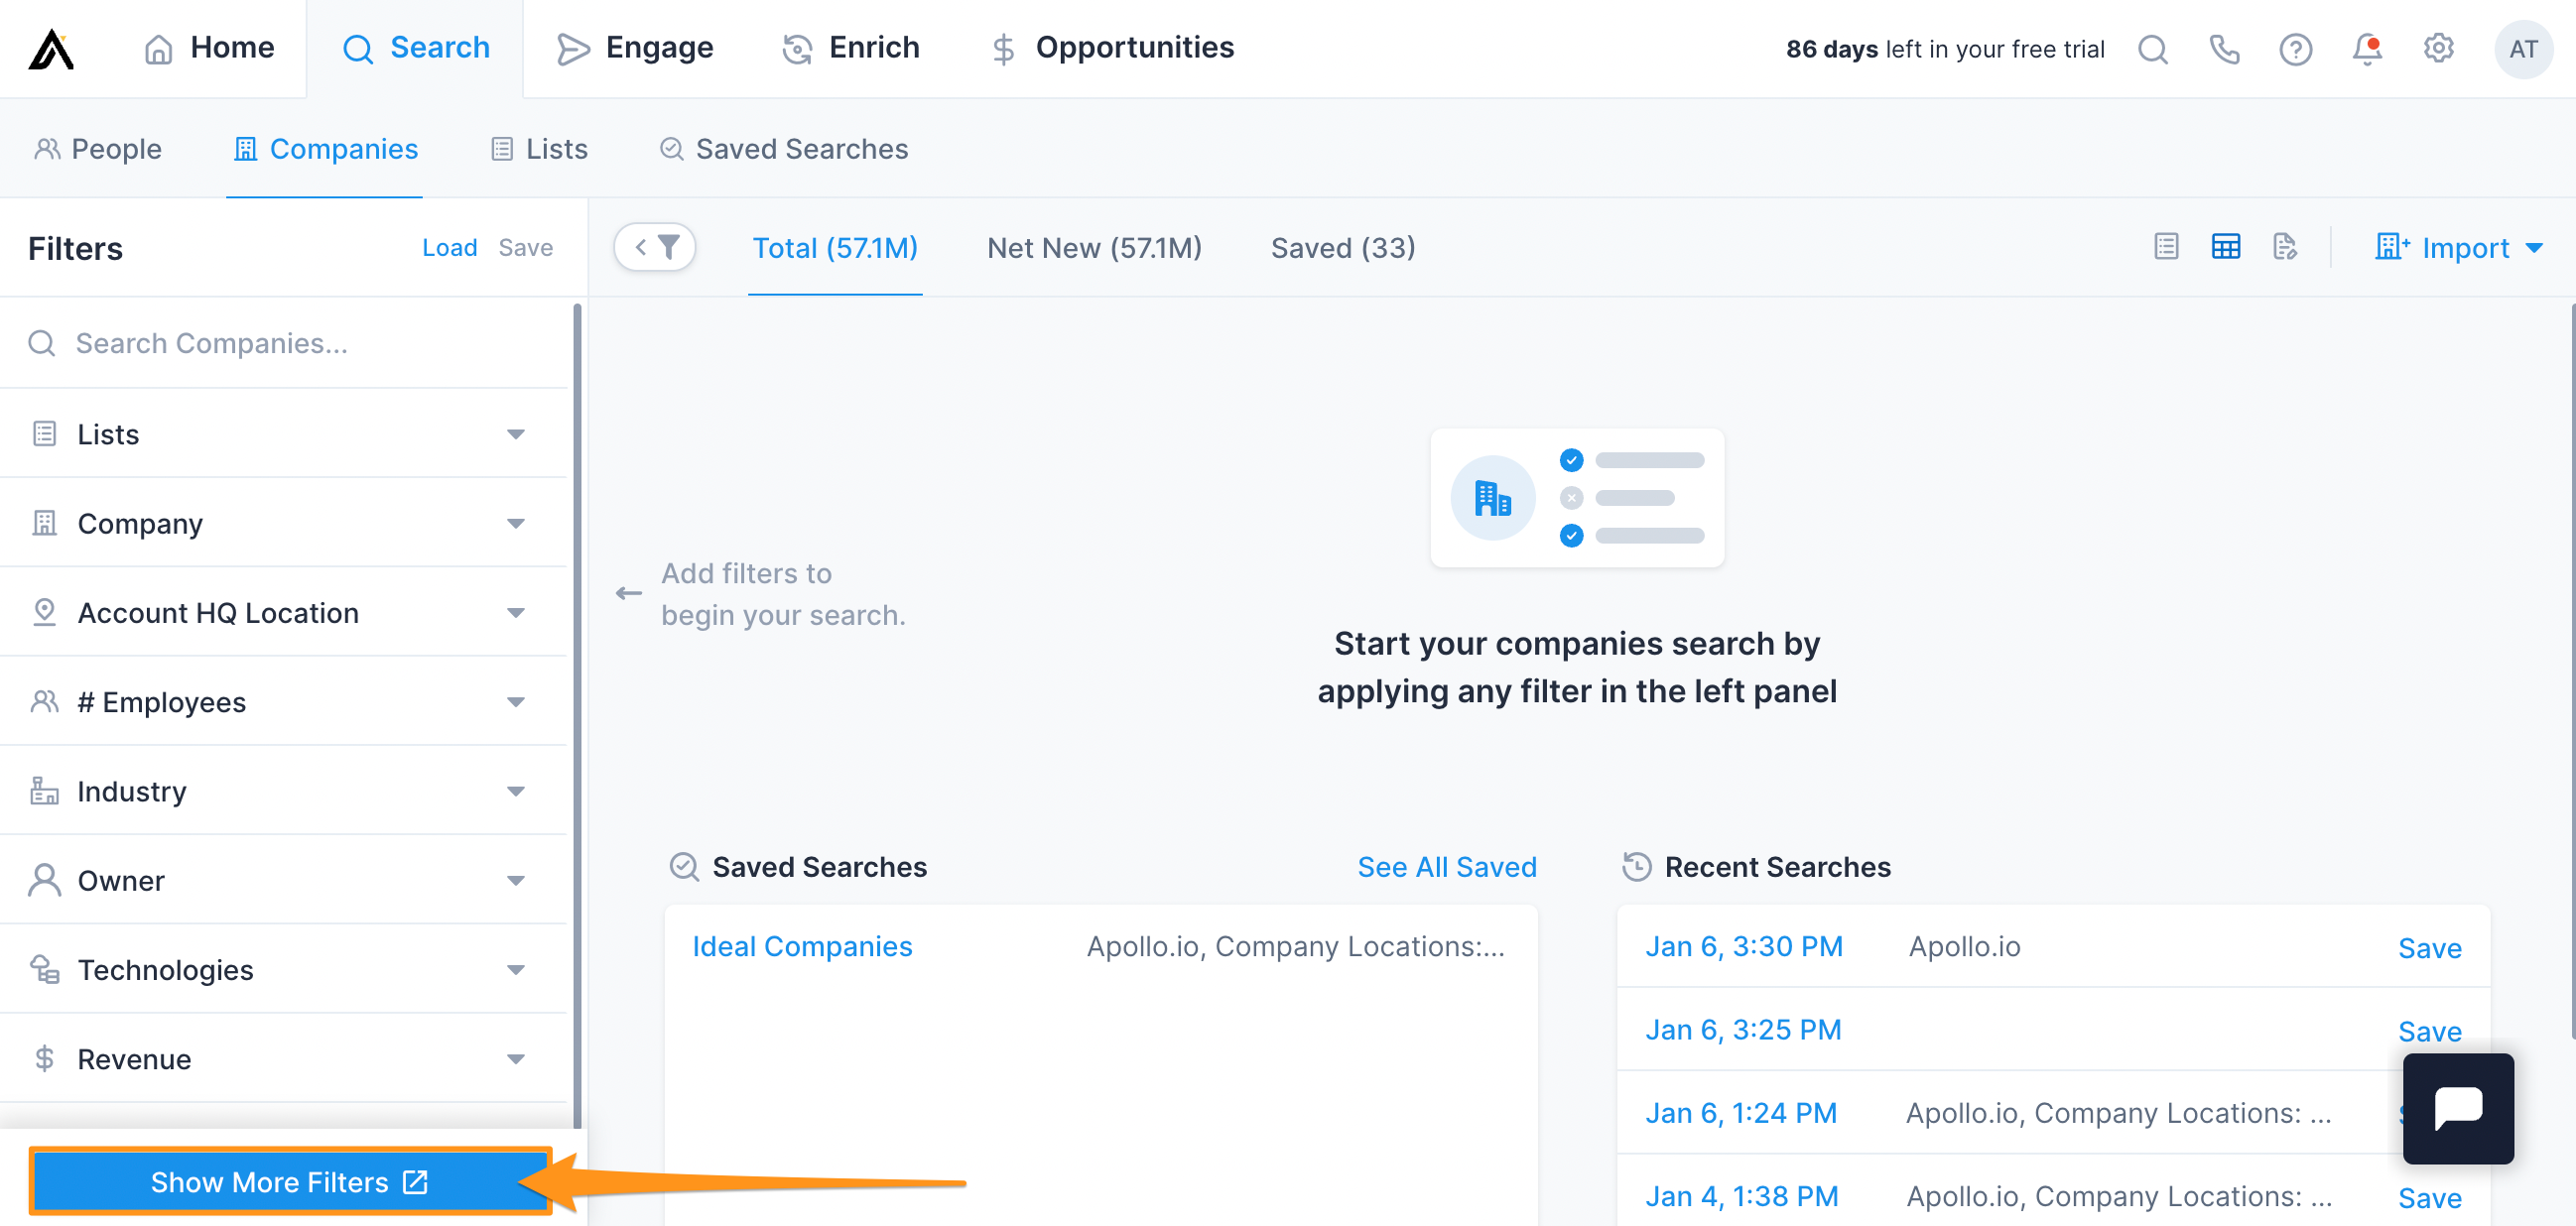This screenshot has height=1226, width=2576.
Task: Expand the Industry filter
Action: [x=283, y=791]
